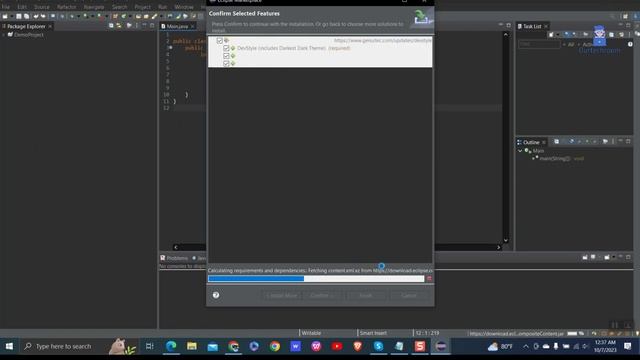Click the Confirm button
This screenshot has width=640, height=360.
pyautogui.click(x=322, y=295)
